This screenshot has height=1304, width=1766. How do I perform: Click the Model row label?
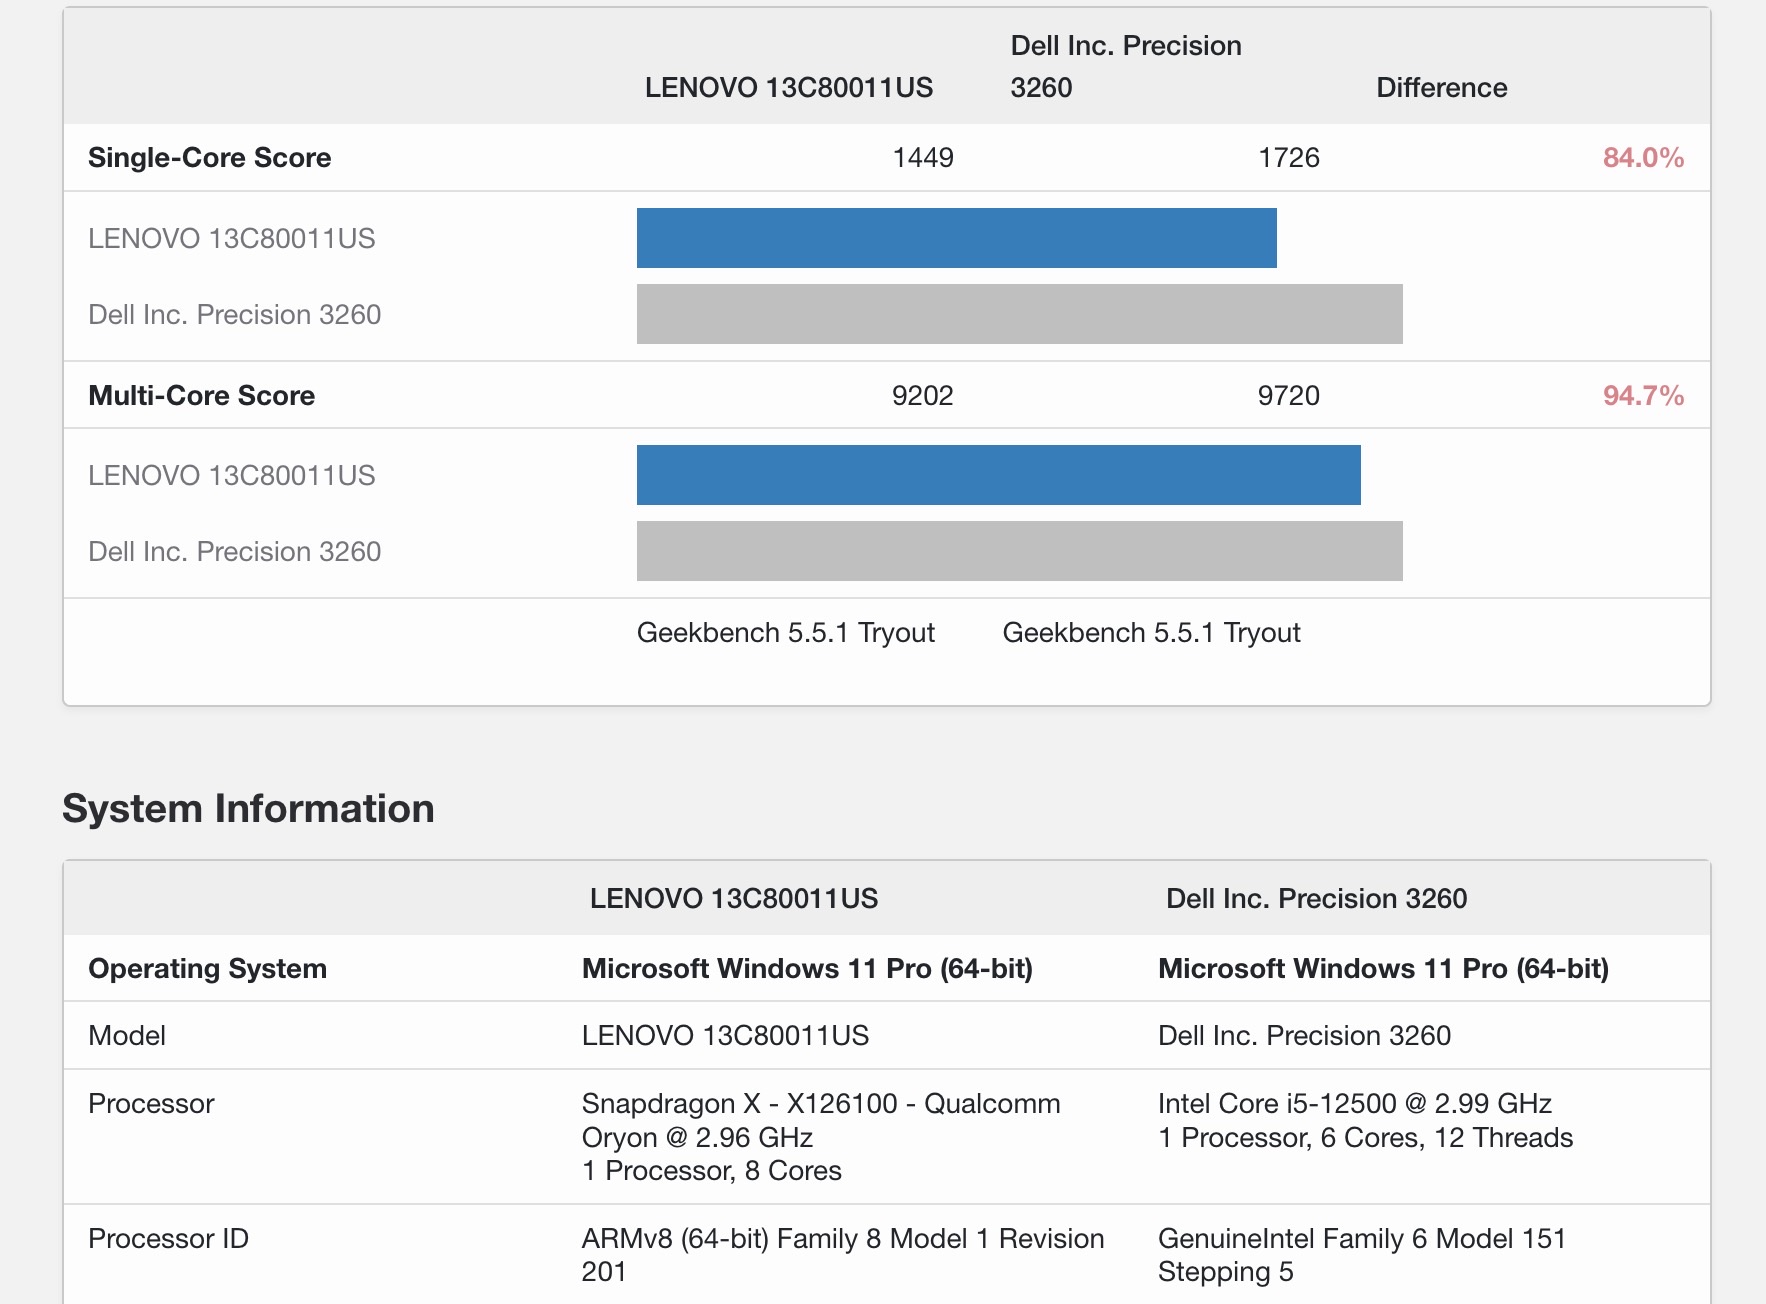click(127, 1036)
